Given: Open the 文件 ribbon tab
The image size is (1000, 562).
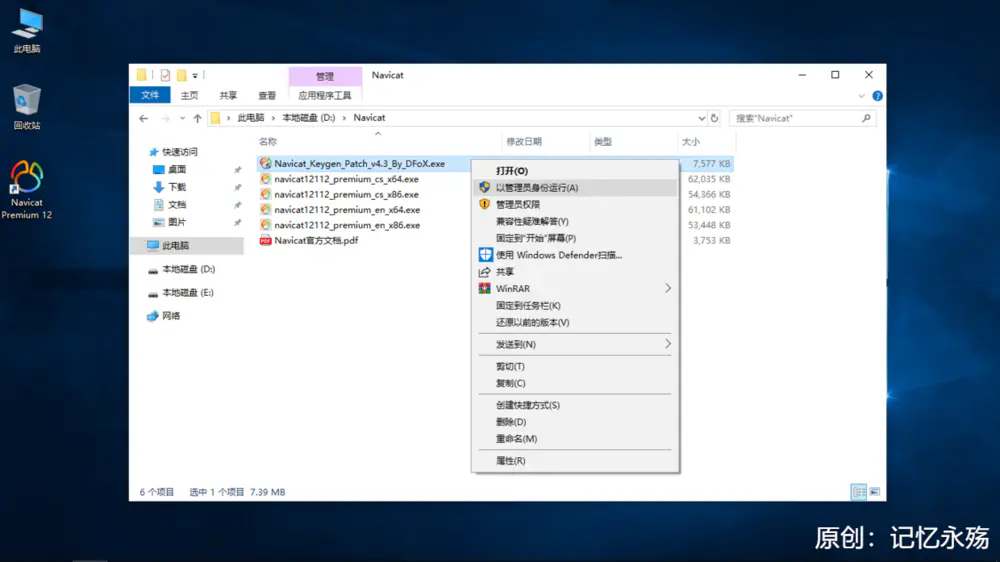Looking at the screenshot, I should click(x=150, y=95).
